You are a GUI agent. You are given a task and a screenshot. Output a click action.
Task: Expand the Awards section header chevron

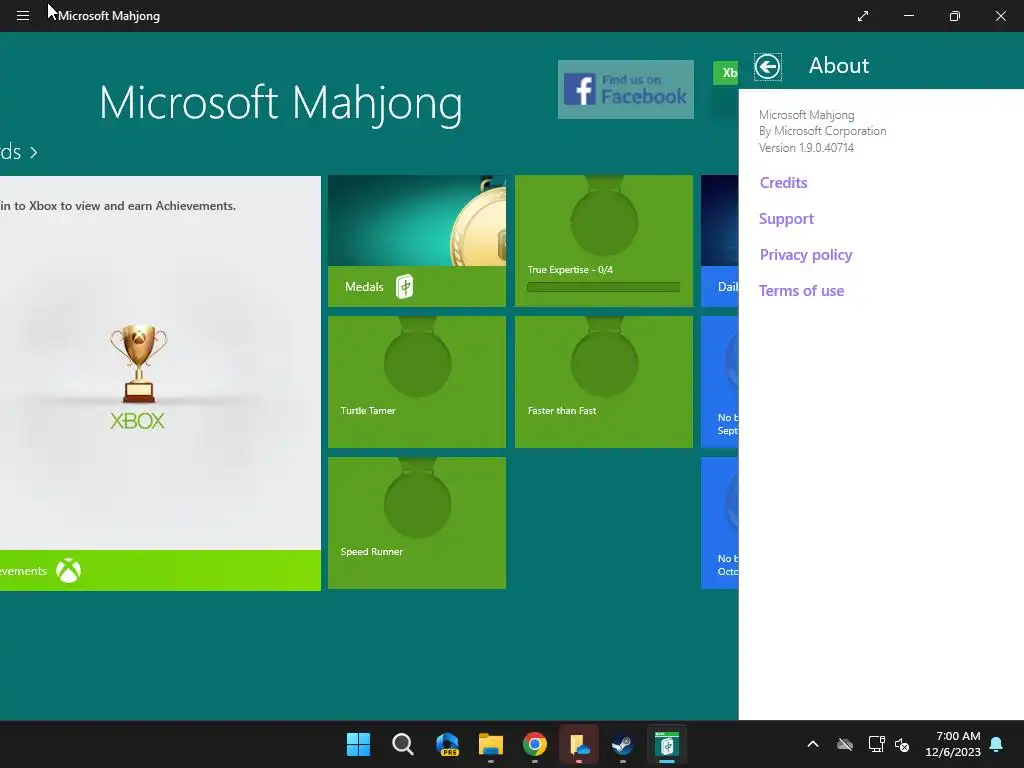coord(33,153)
